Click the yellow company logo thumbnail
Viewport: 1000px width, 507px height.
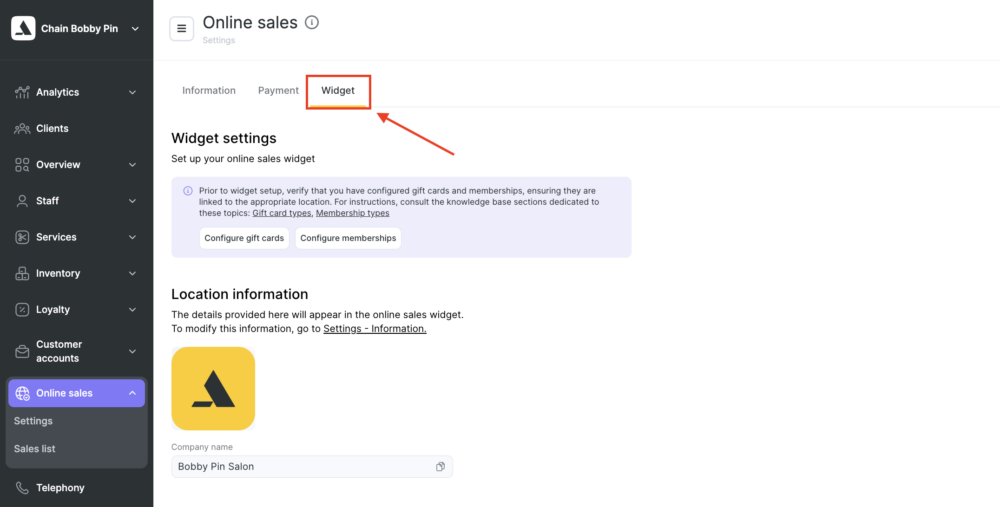click(x=213, y=388)
